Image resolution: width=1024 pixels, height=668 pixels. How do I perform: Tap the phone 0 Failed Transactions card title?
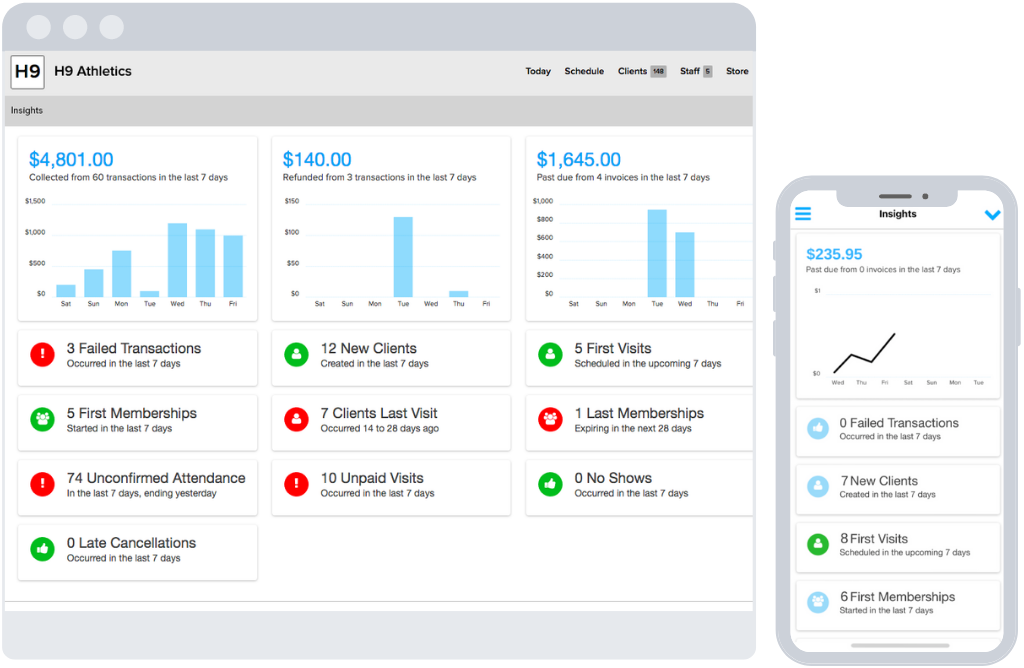point(899,423)
